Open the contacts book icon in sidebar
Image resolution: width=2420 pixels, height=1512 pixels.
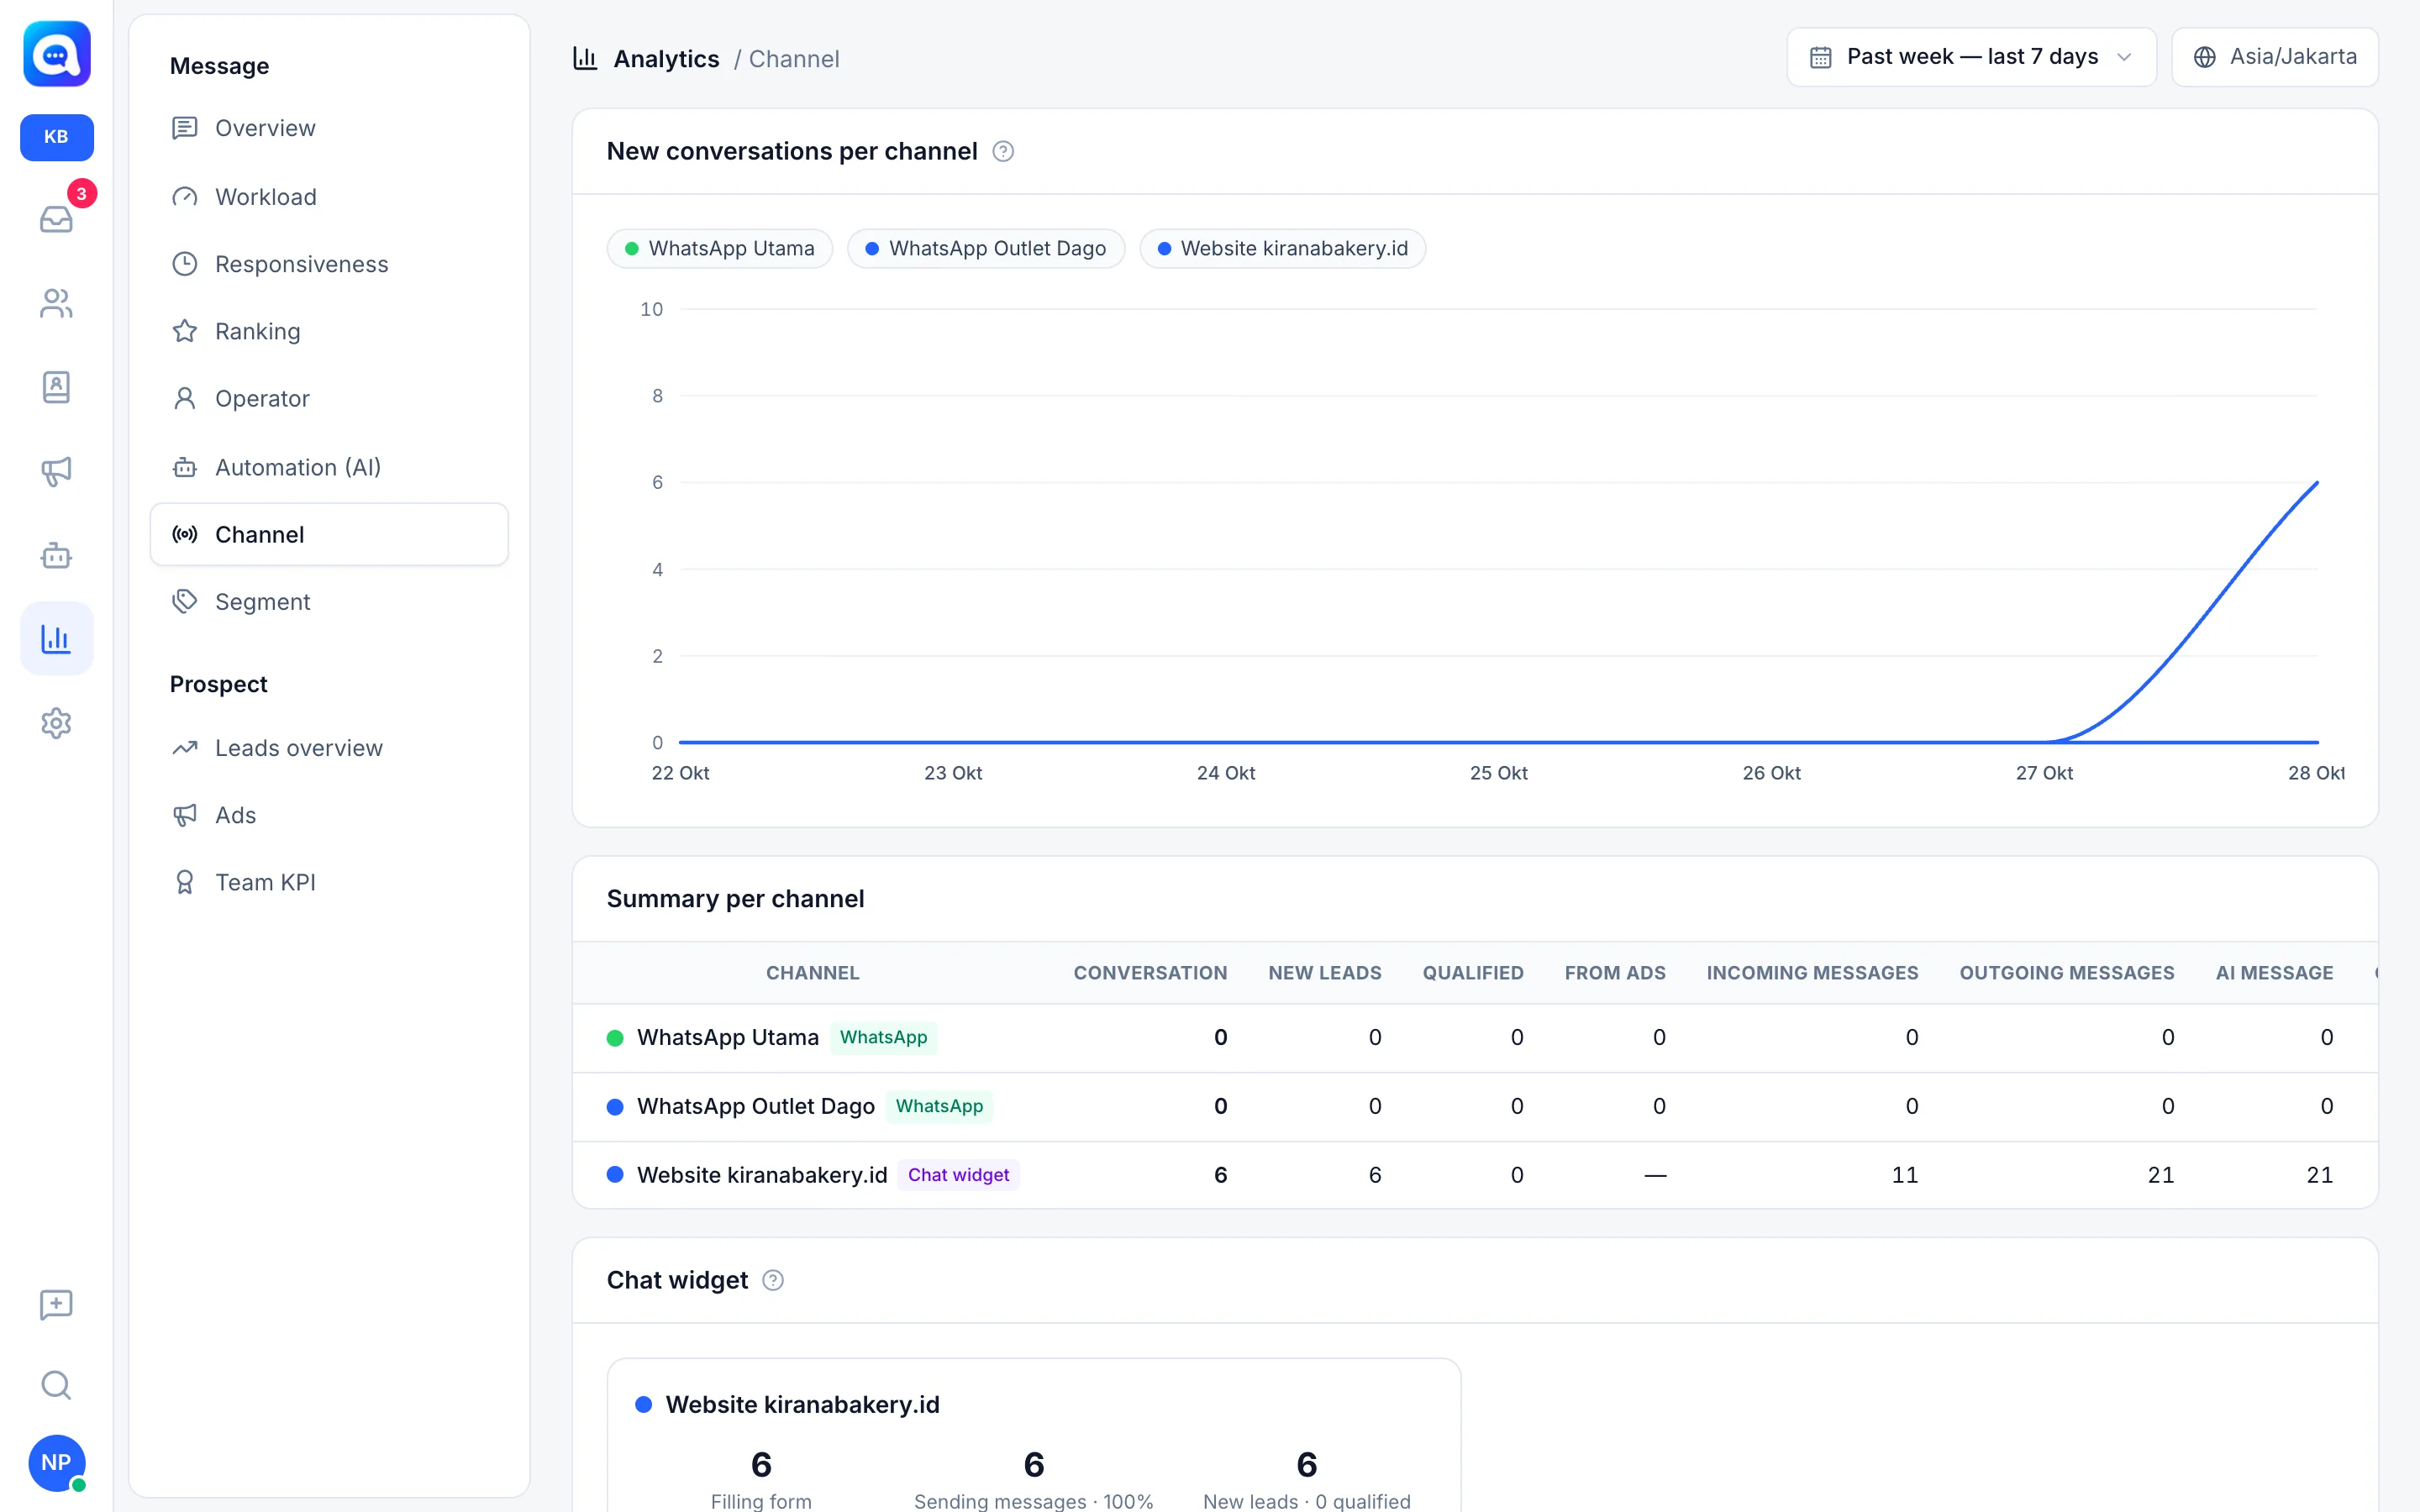click(56, 387)
